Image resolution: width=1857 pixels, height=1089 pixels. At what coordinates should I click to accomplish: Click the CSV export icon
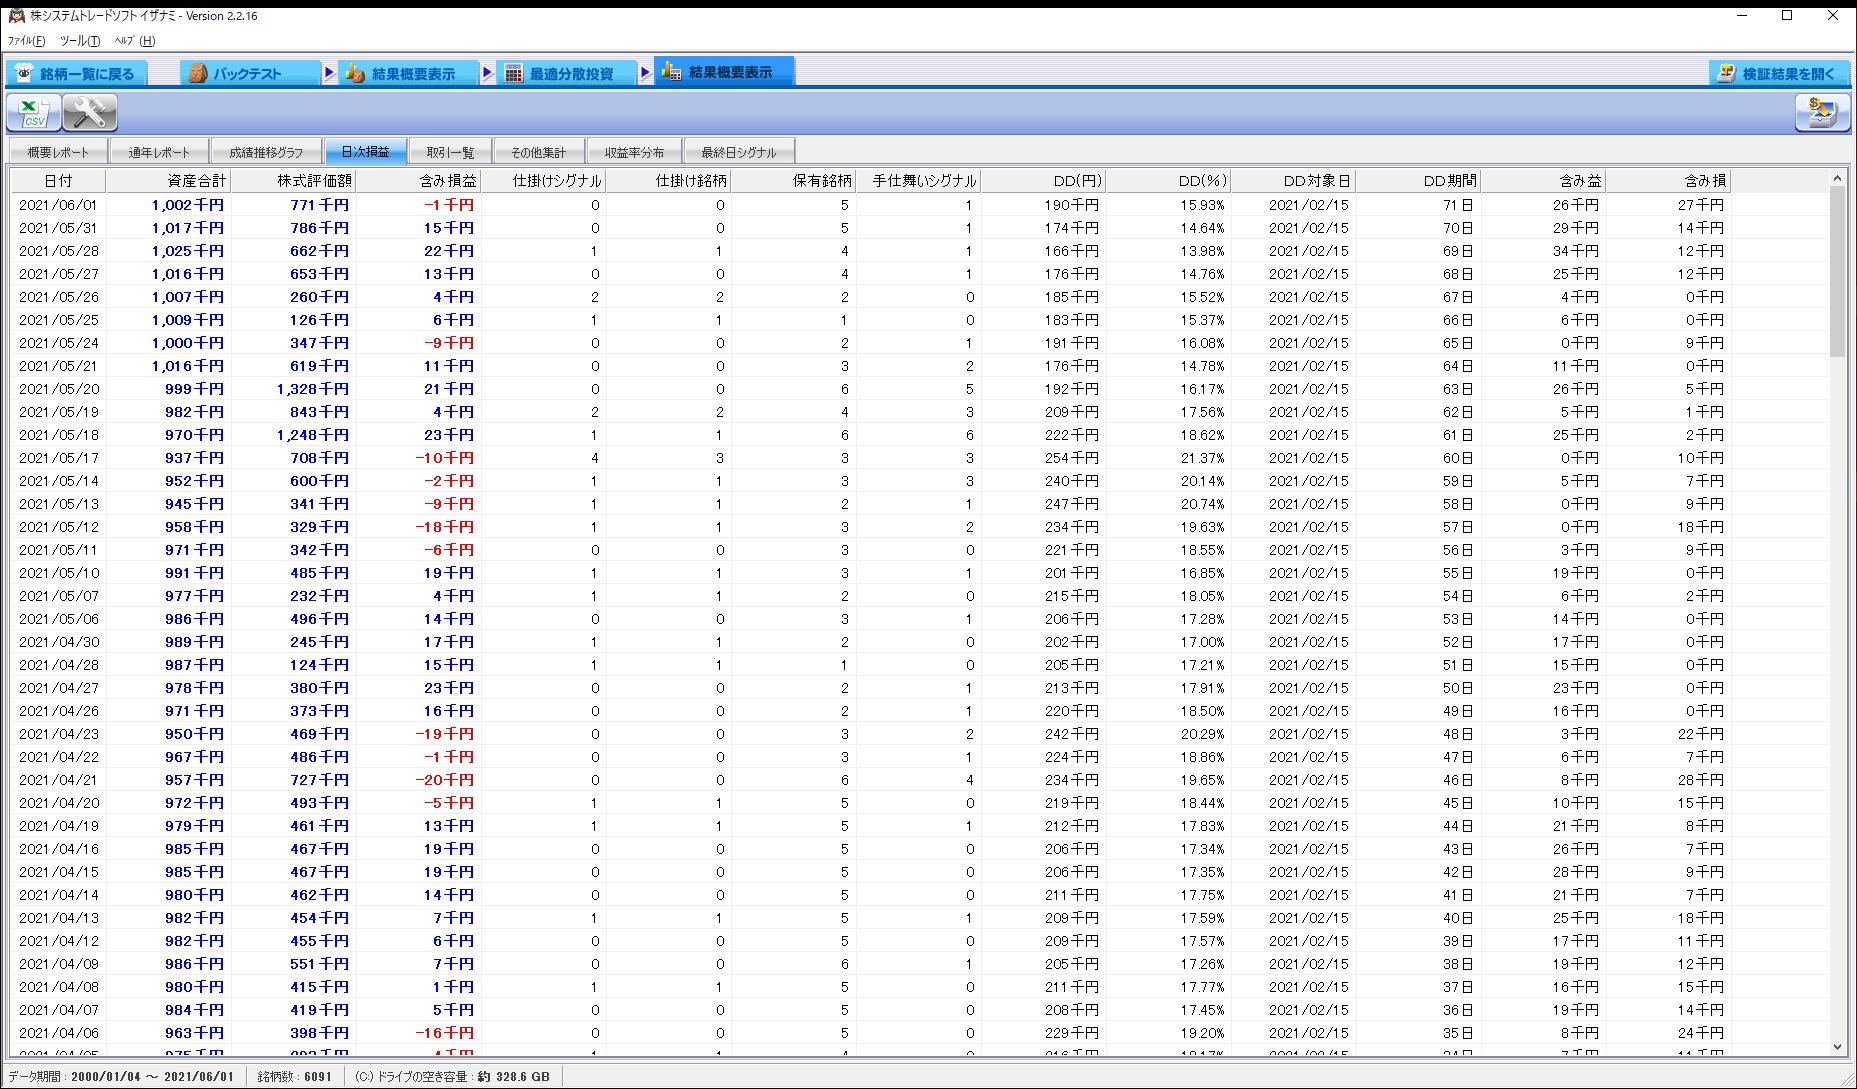click(33, 113)
